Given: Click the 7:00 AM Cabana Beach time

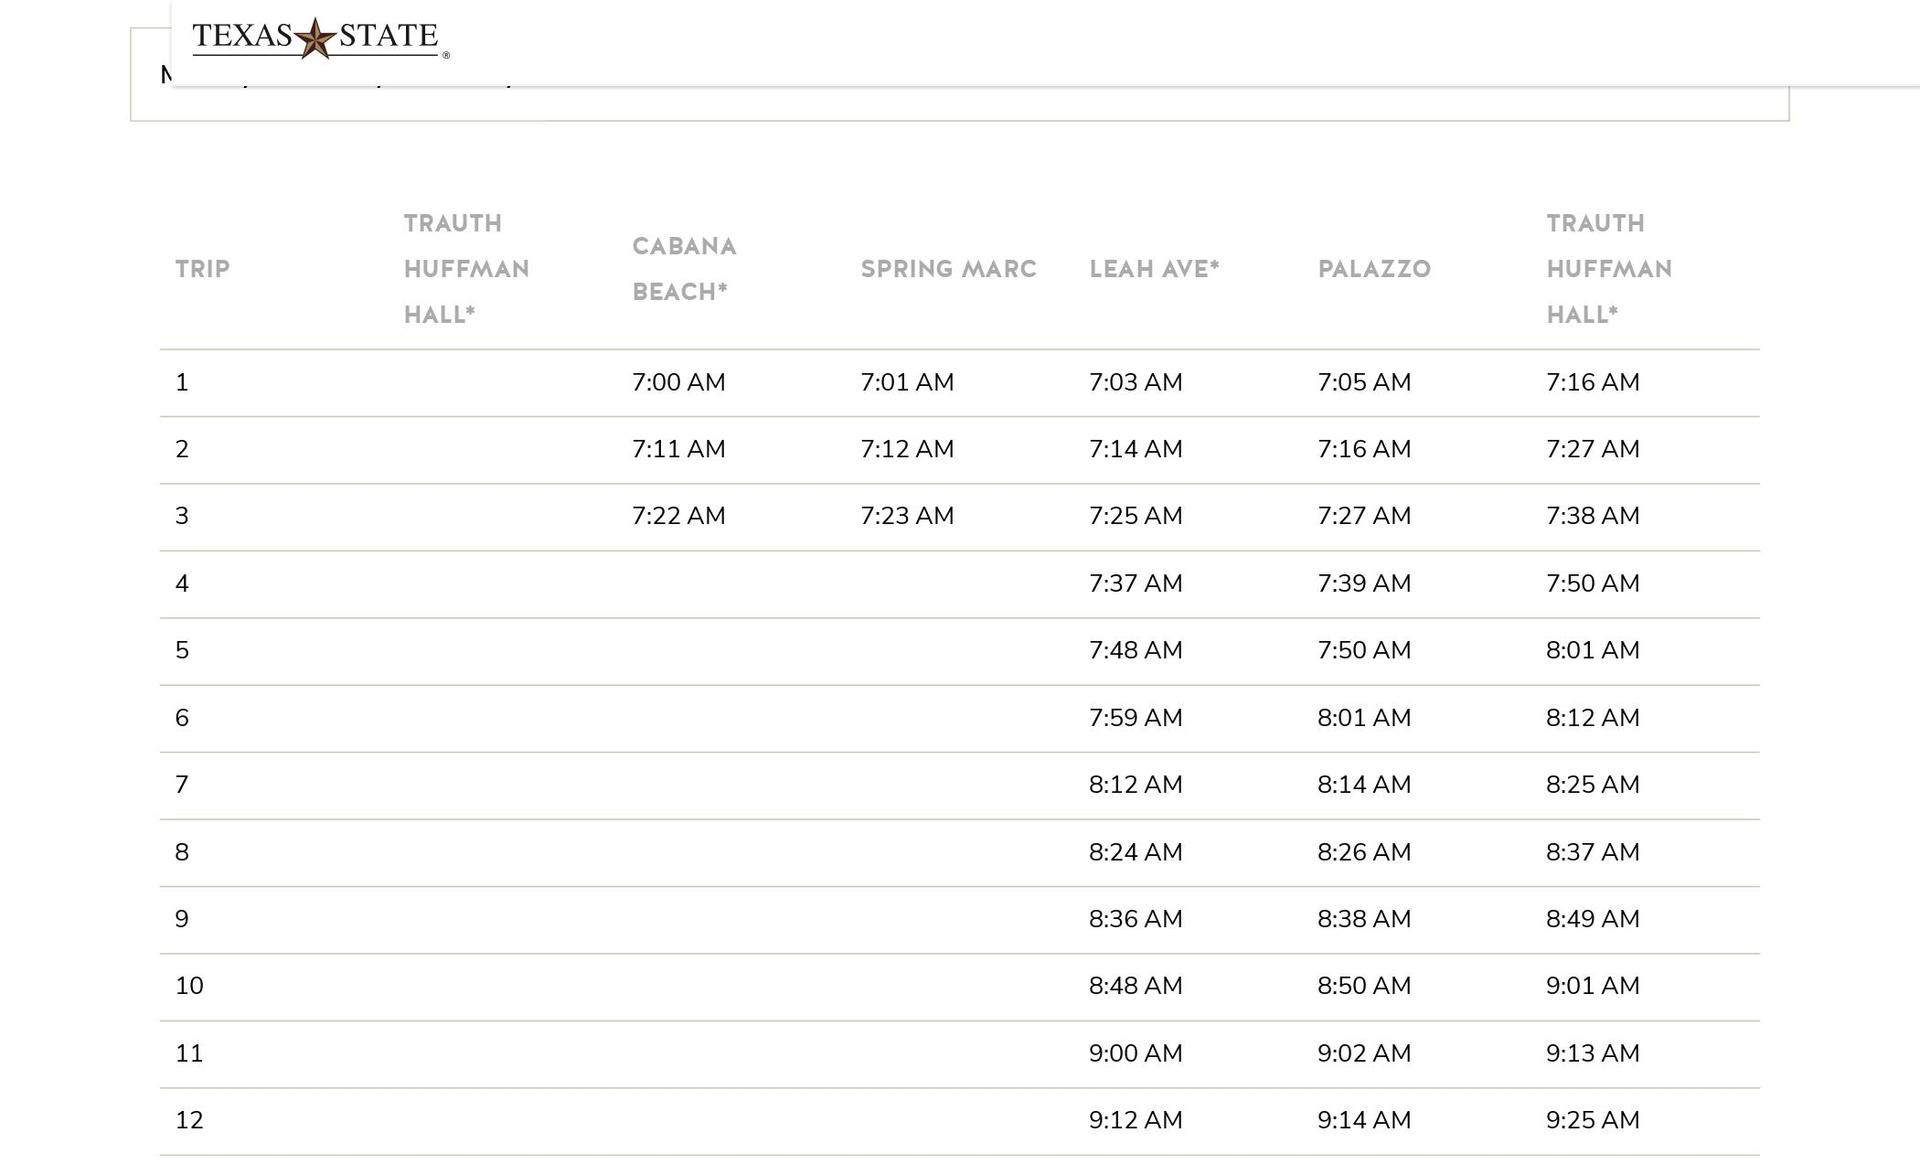Looking at the screenshot, I should 678,383.
